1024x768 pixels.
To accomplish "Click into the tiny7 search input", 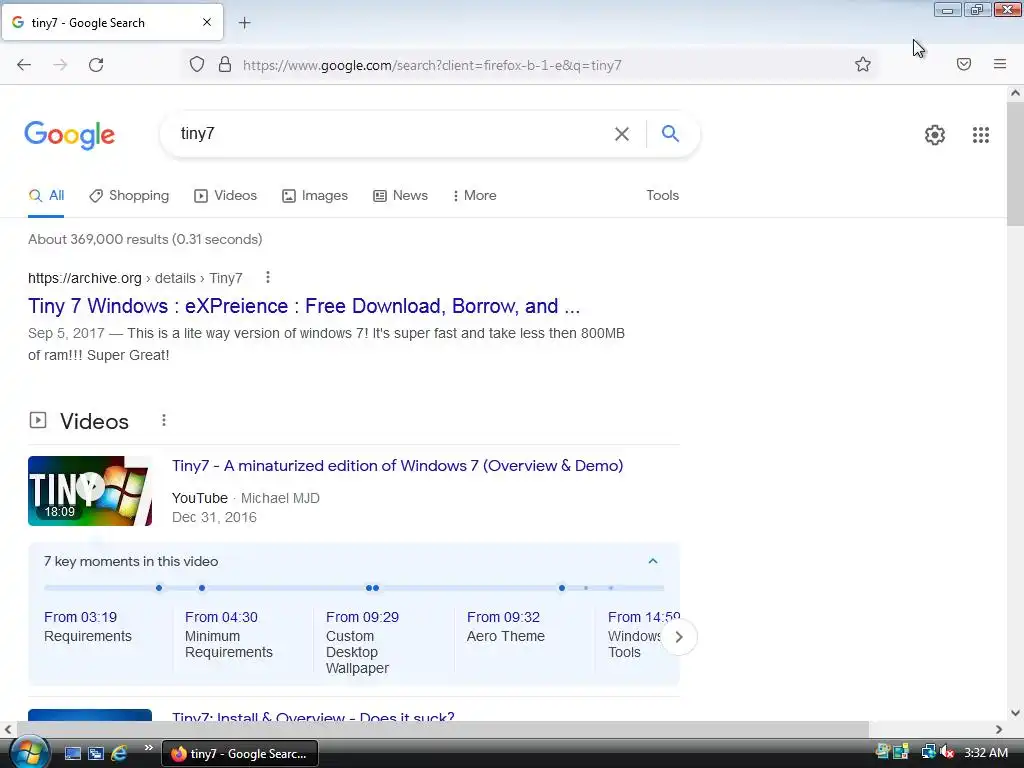I will (392, 133).
